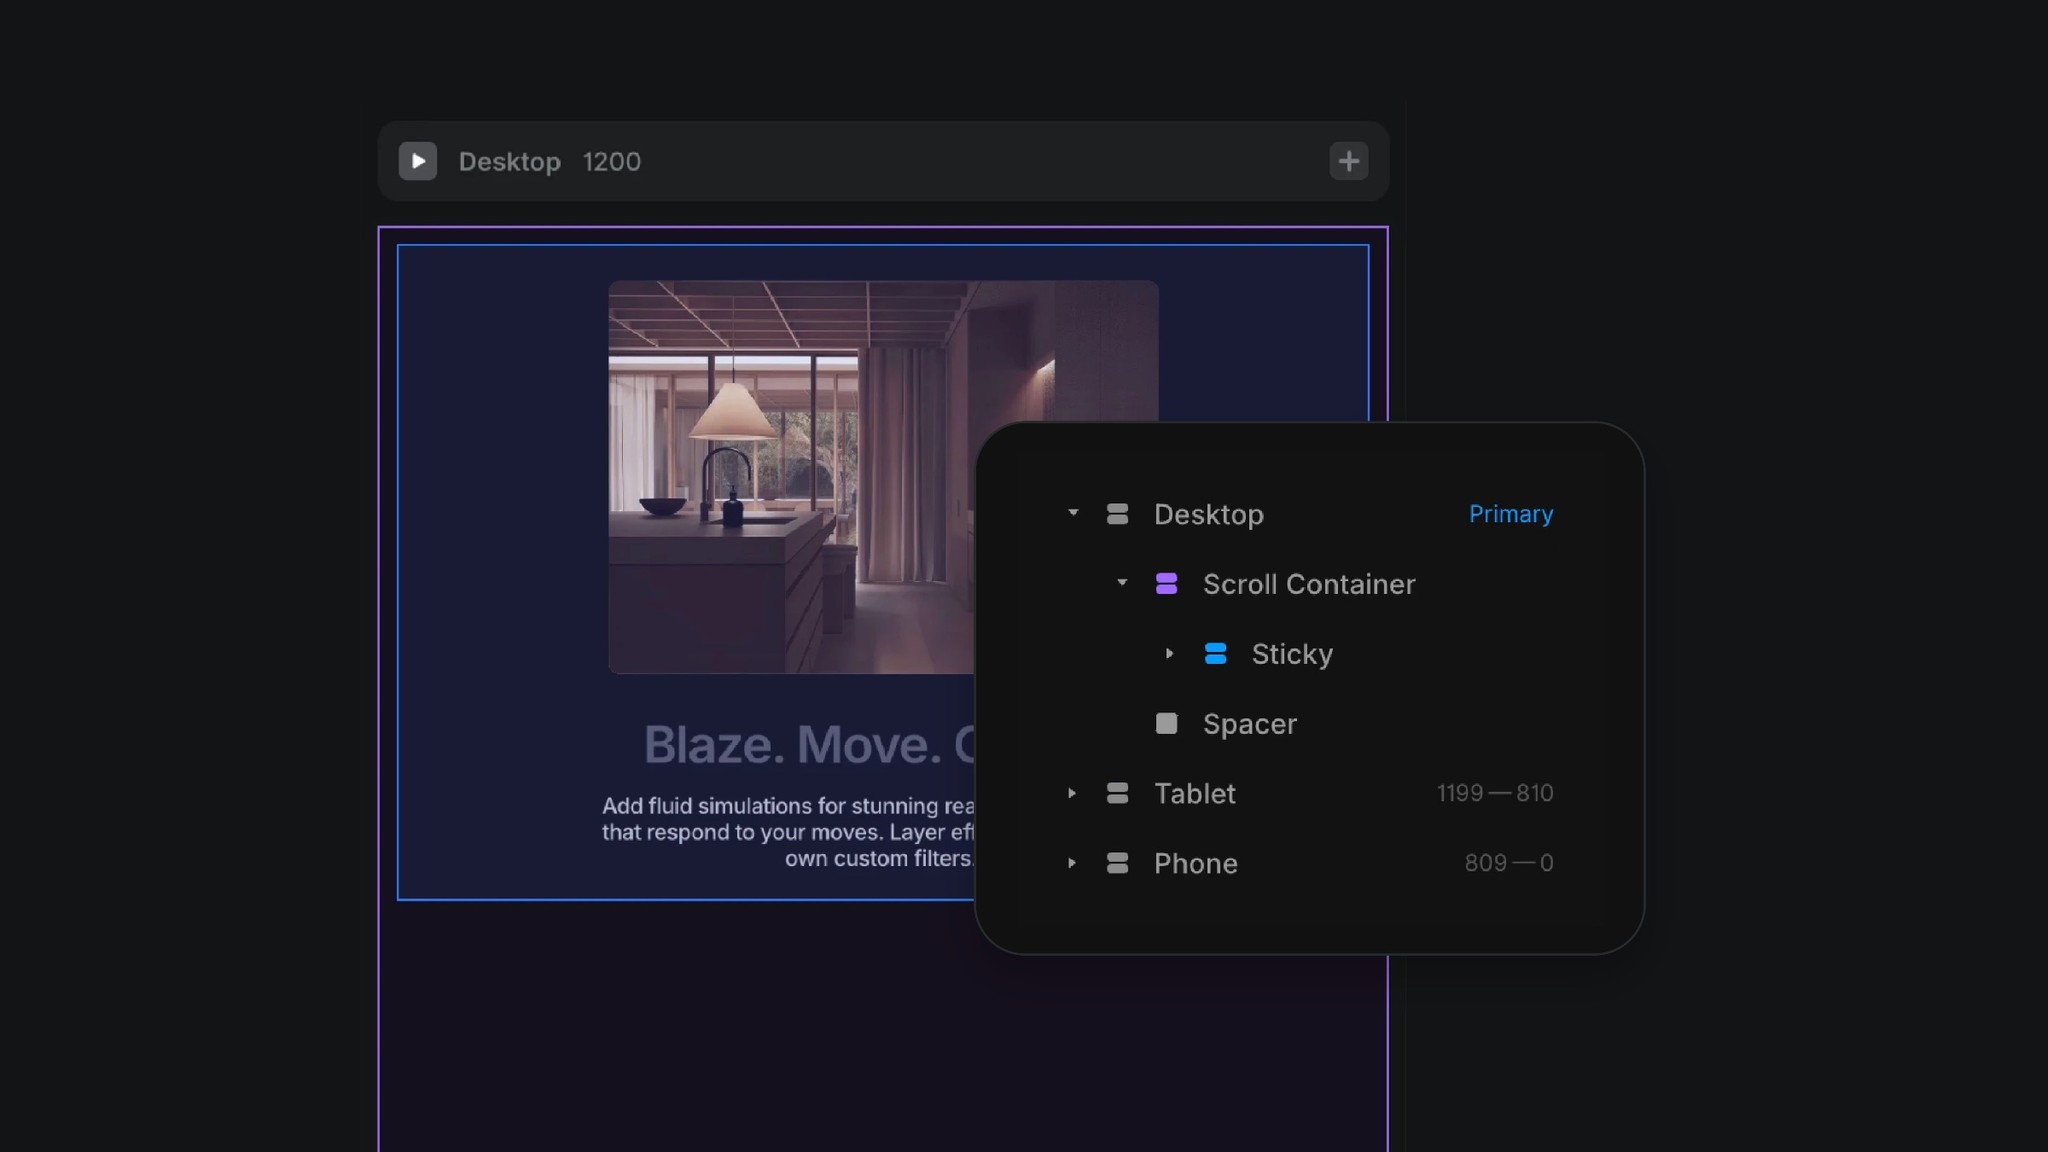Image resolution: width=2048 pixels, height=1152 pixels.
Task: Collapse the Desktop layer tree
Action: [x=1072, y=514]
